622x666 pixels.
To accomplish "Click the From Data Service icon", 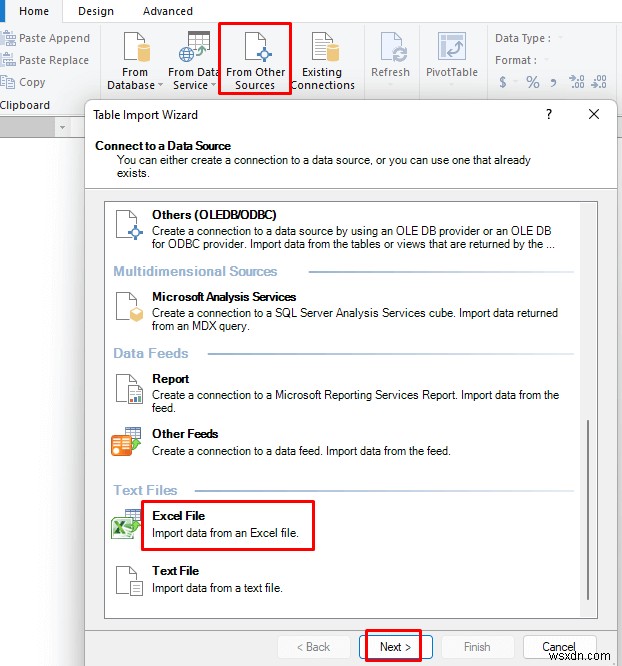I will click(x=194, y=47).
